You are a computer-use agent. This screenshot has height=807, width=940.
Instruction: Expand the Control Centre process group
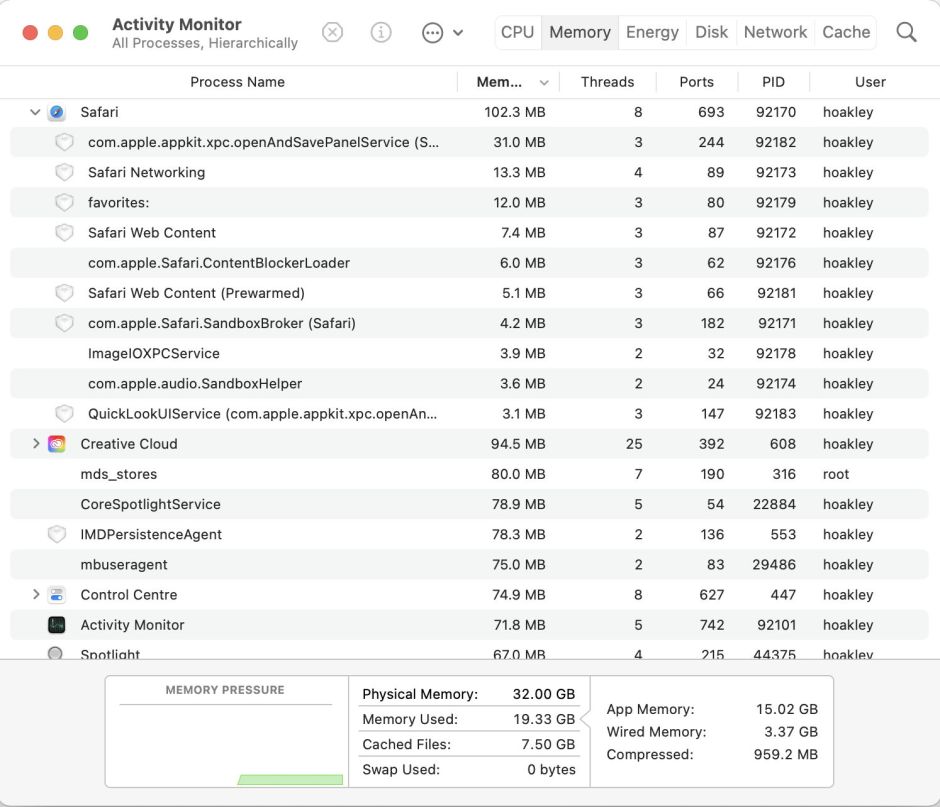pyautogui.click(x=36, y=595)
